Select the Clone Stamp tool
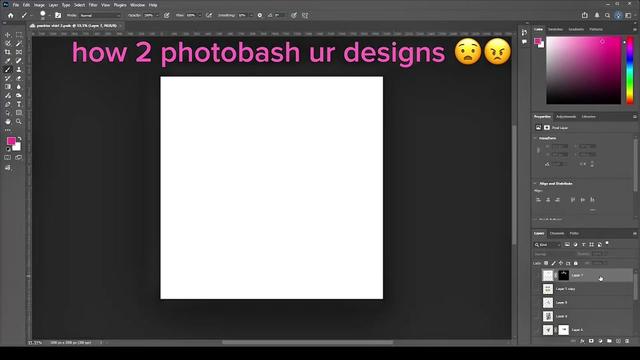640x360 pixels. click(19, 69)
